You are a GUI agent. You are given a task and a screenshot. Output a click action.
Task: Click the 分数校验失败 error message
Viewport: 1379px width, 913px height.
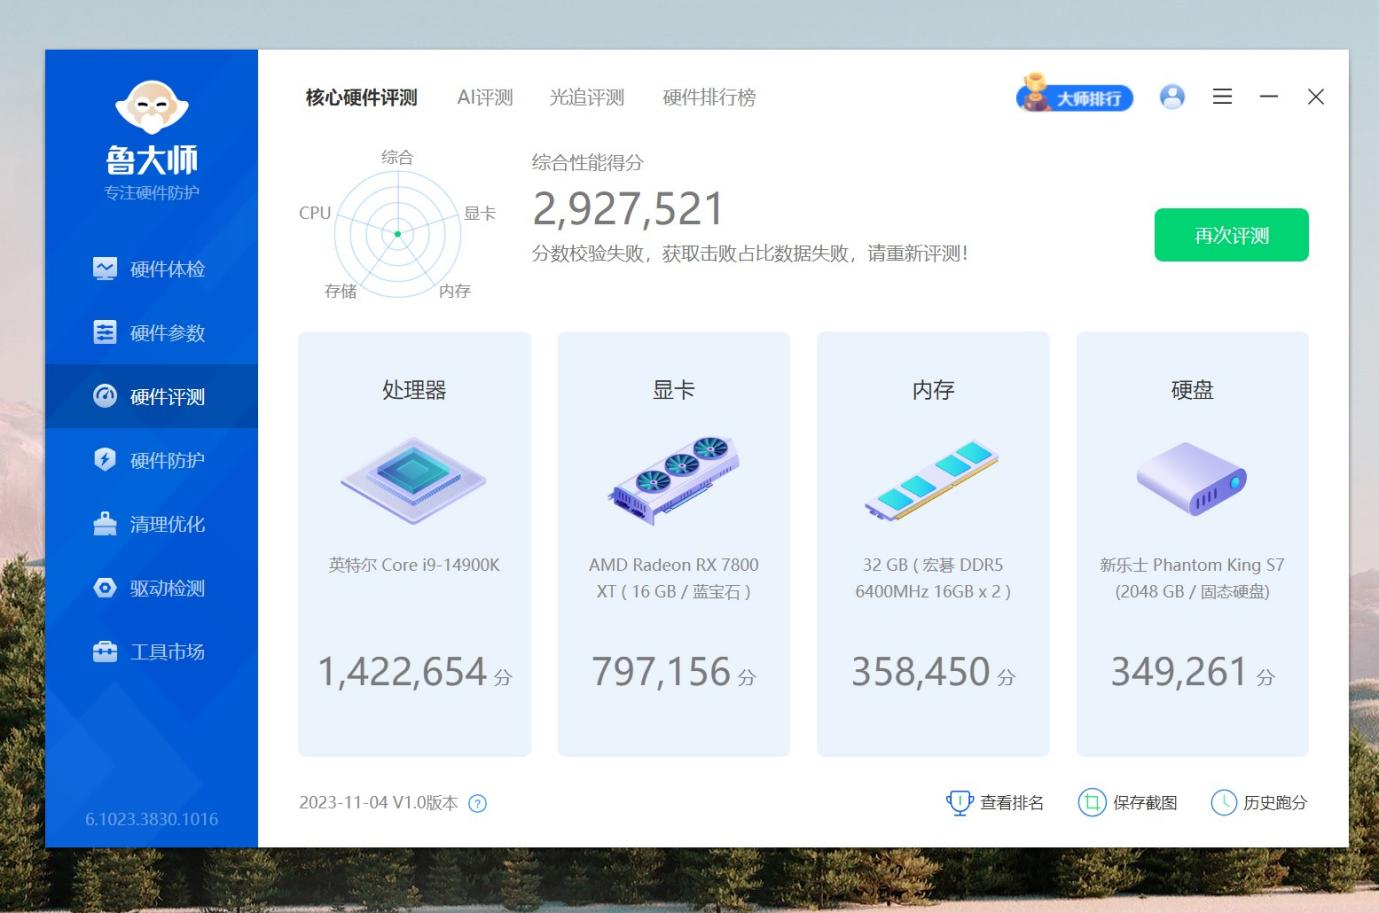click(x=750, y=254)
